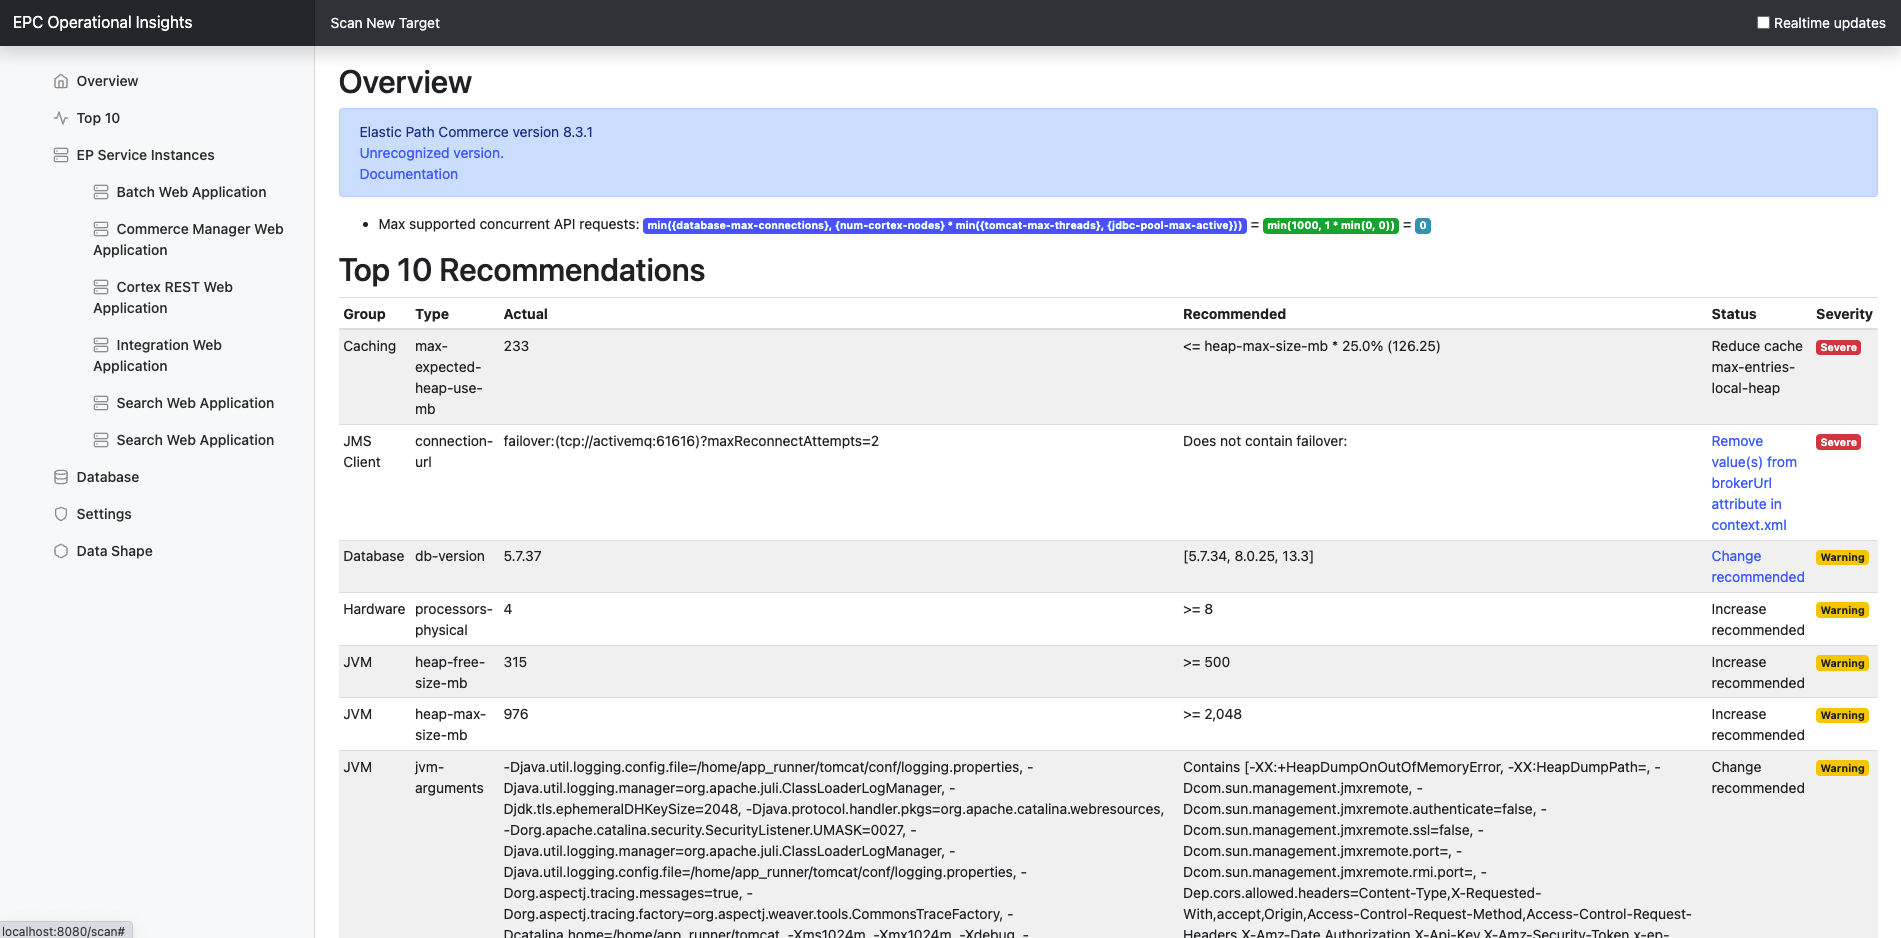Click Warning badge in heap-max-size-mb row
Screen dimensions: 1901x938
[1842, 716]
